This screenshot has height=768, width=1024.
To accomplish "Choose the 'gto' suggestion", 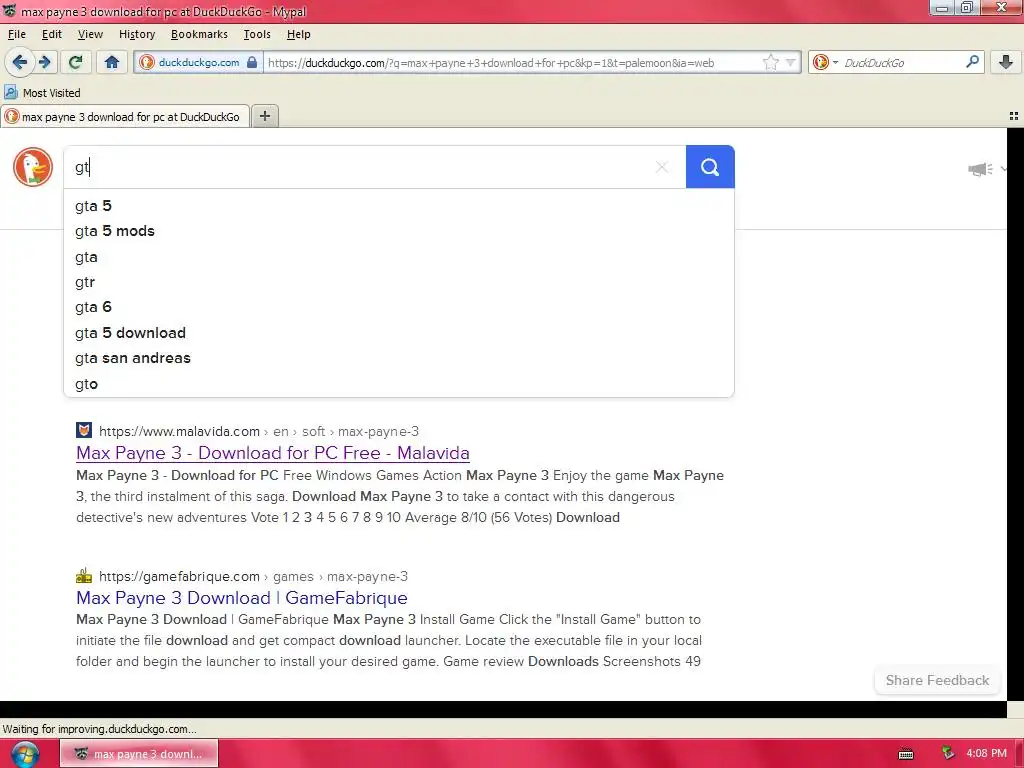I will 398,384.
